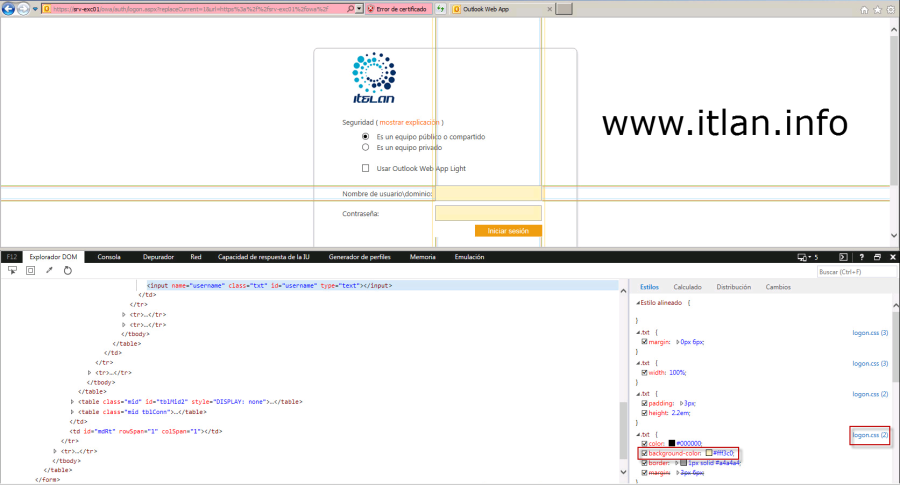This screenshot has width=900, height=485.
Task: Expand the 'table class mid tblConn' node
Action: click(x=73, y=411)
